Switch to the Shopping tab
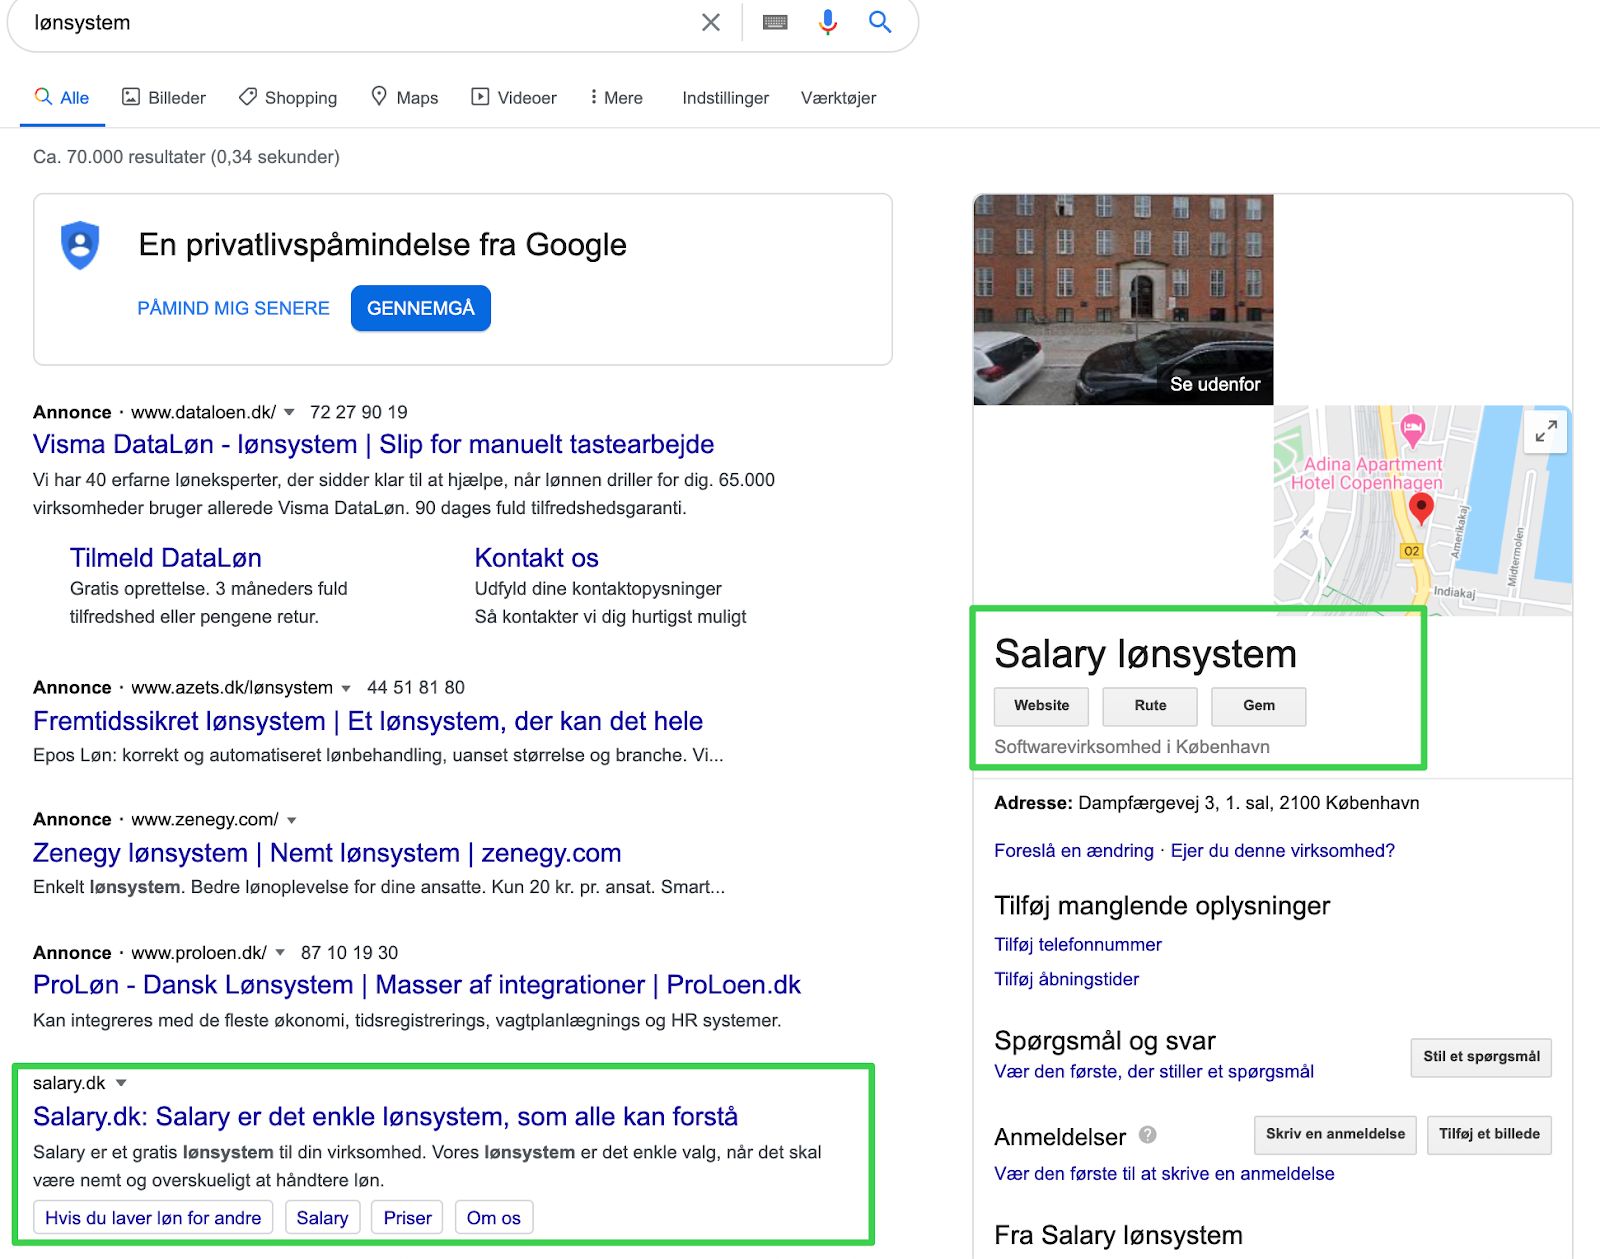 tap(288, 98)
